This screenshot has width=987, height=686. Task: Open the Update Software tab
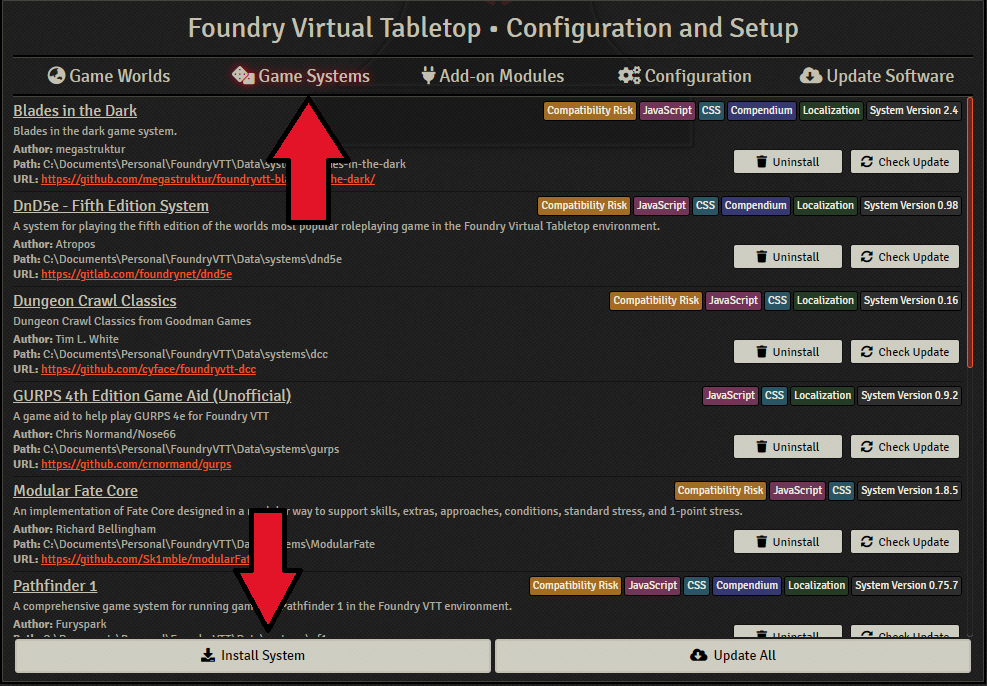877,76
